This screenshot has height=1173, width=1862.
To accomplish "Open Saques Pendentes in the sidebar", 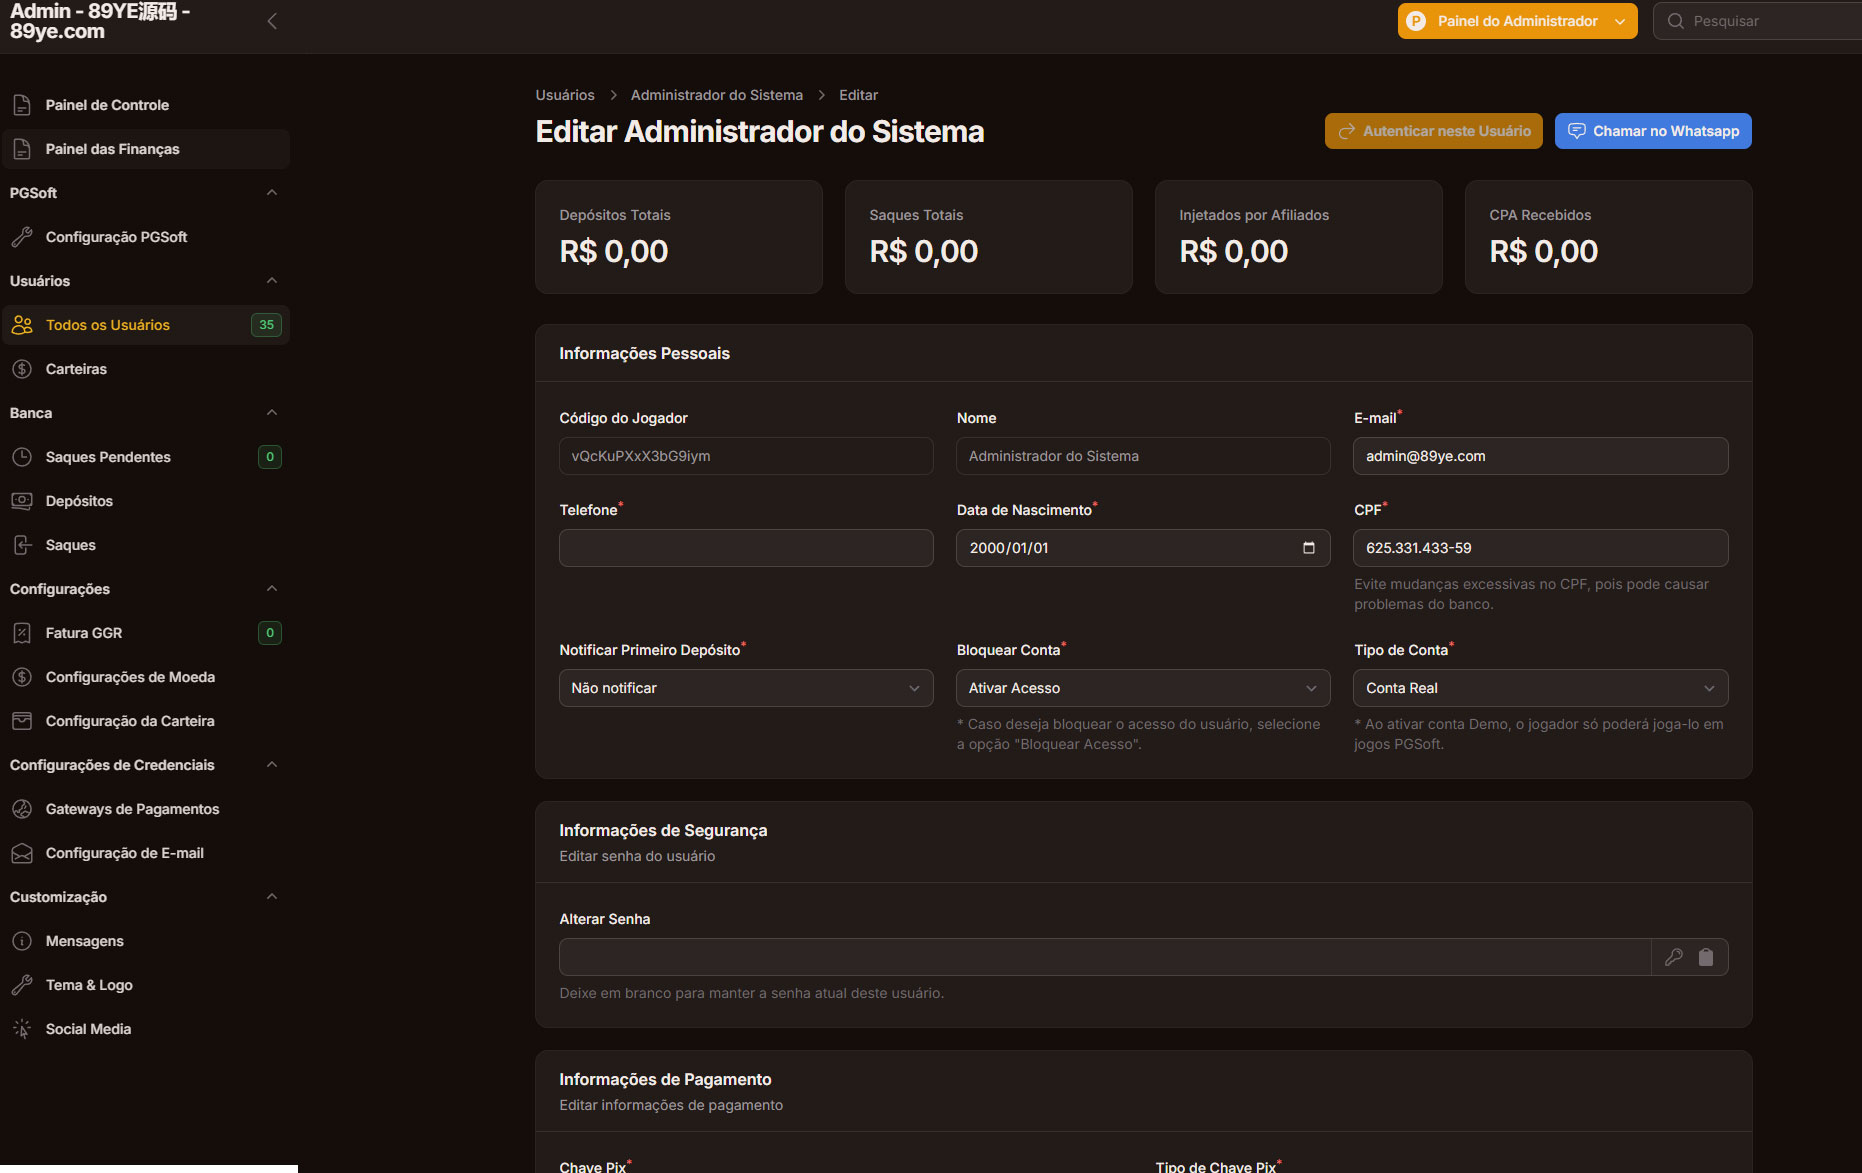I will tap(108, 457).
